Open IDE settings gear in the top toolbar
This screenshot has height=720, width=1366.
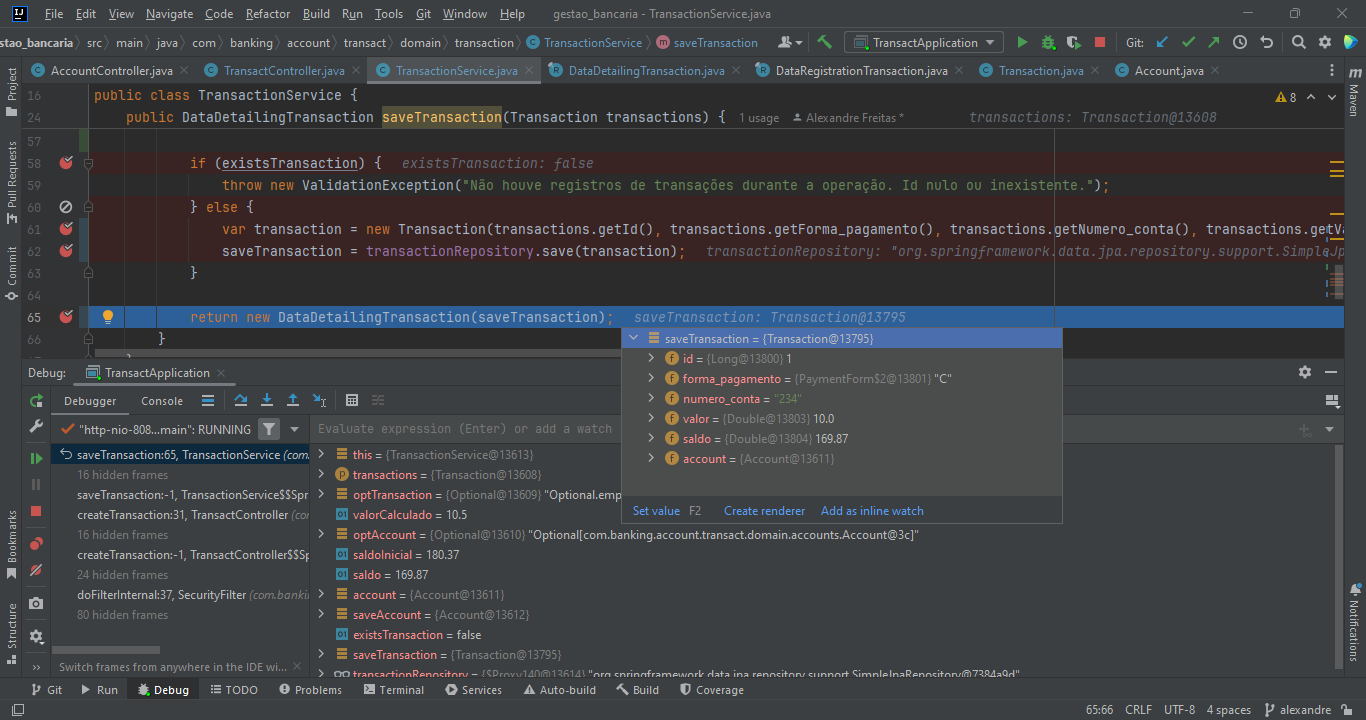tap(1324, 42)
